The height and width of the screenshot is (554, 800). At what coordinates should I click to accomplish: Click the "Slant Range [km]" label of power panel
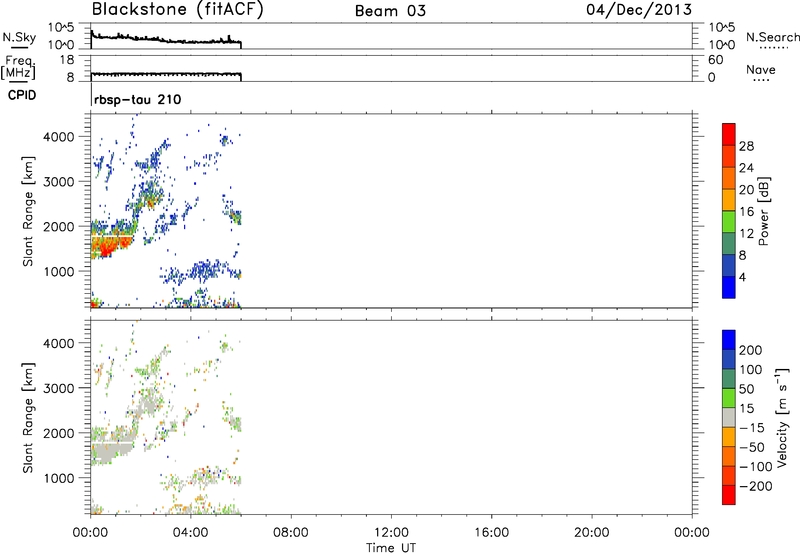28,211
